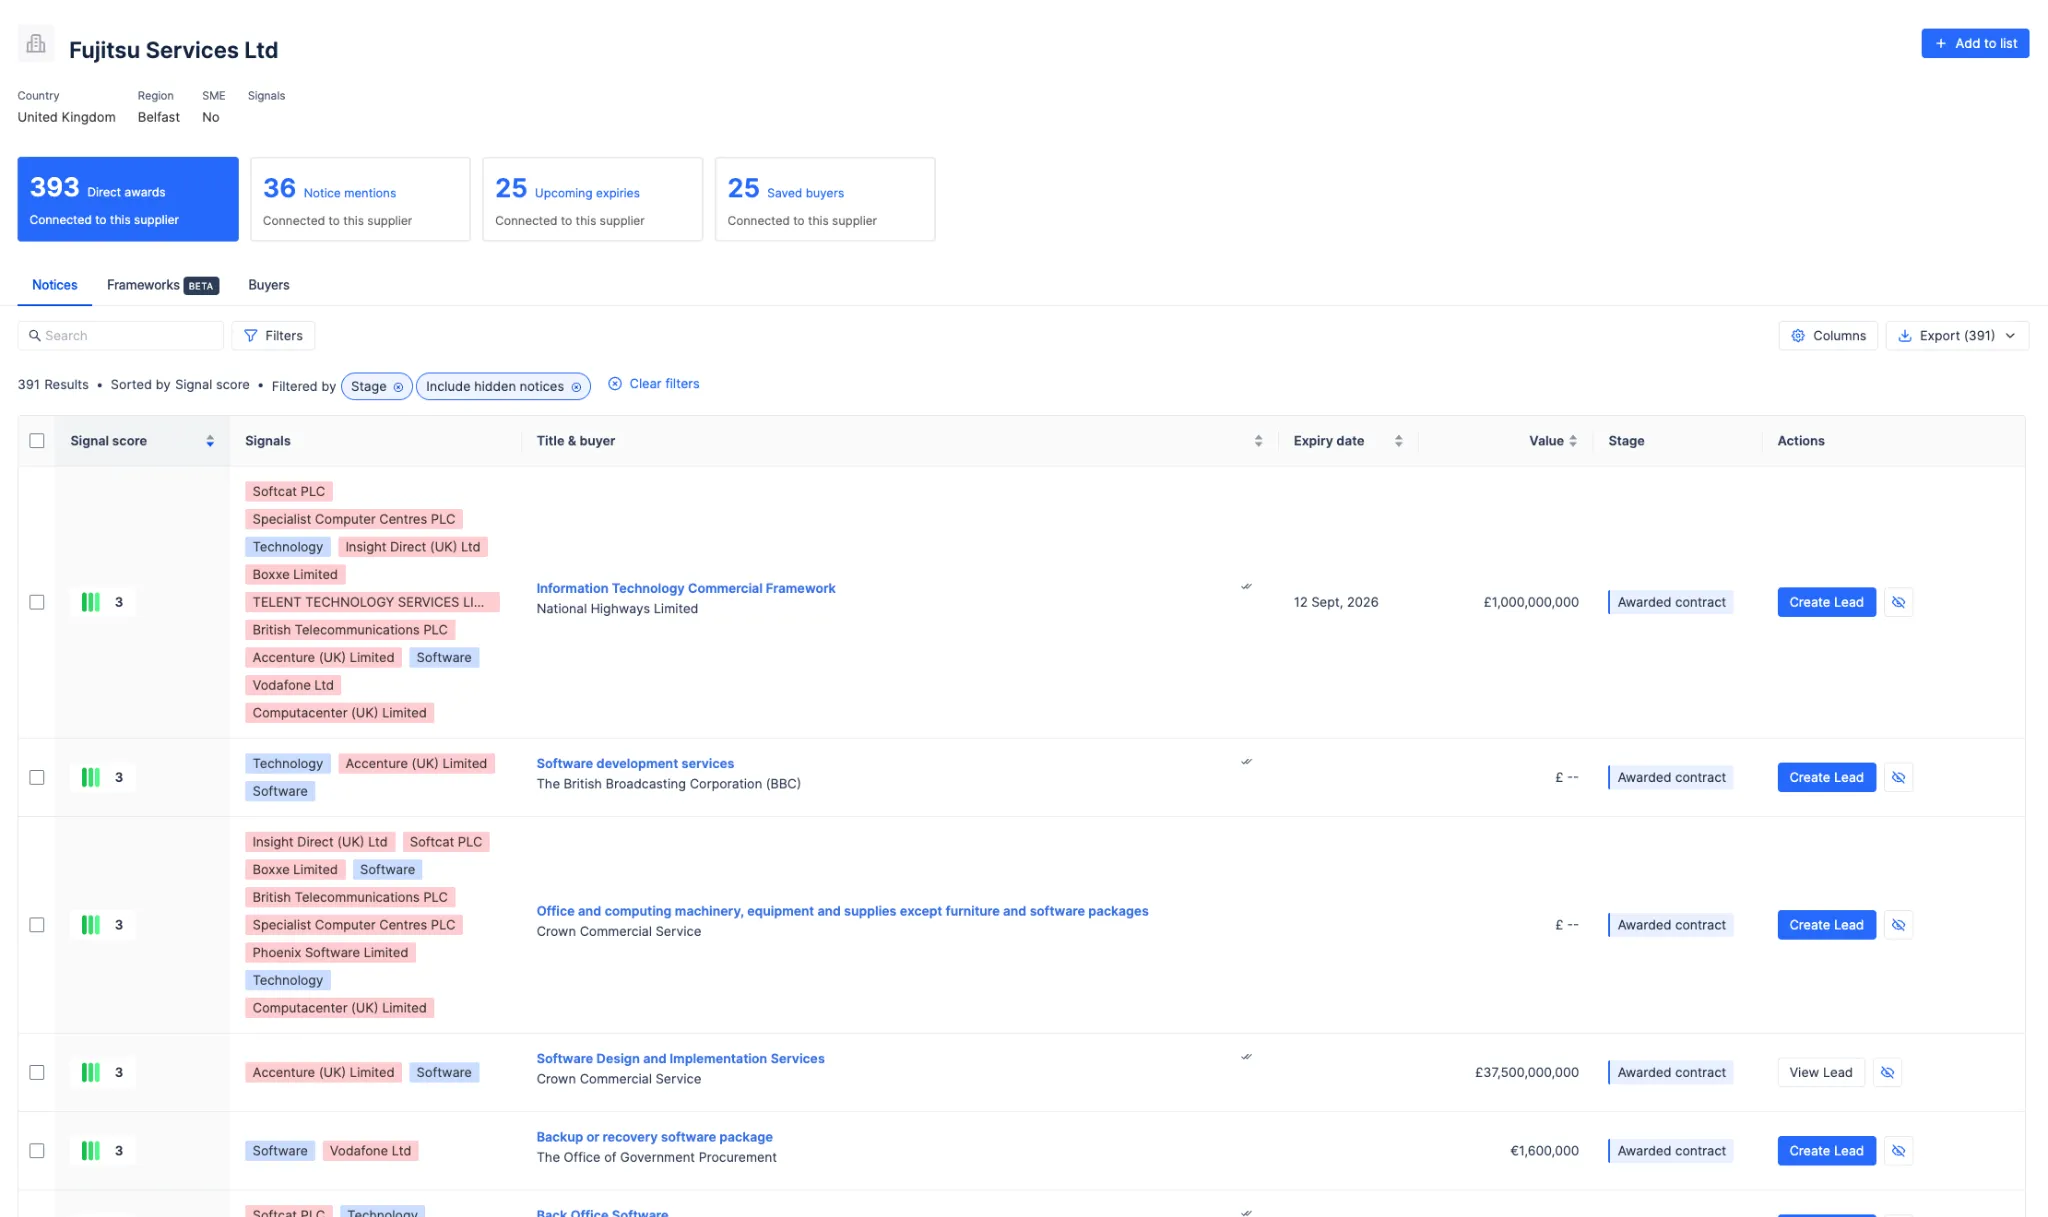
Task: Click the TELENT TECHNOLOGY SERVICES signal tag
Action: pyautogui.click(x=372, y=602)
